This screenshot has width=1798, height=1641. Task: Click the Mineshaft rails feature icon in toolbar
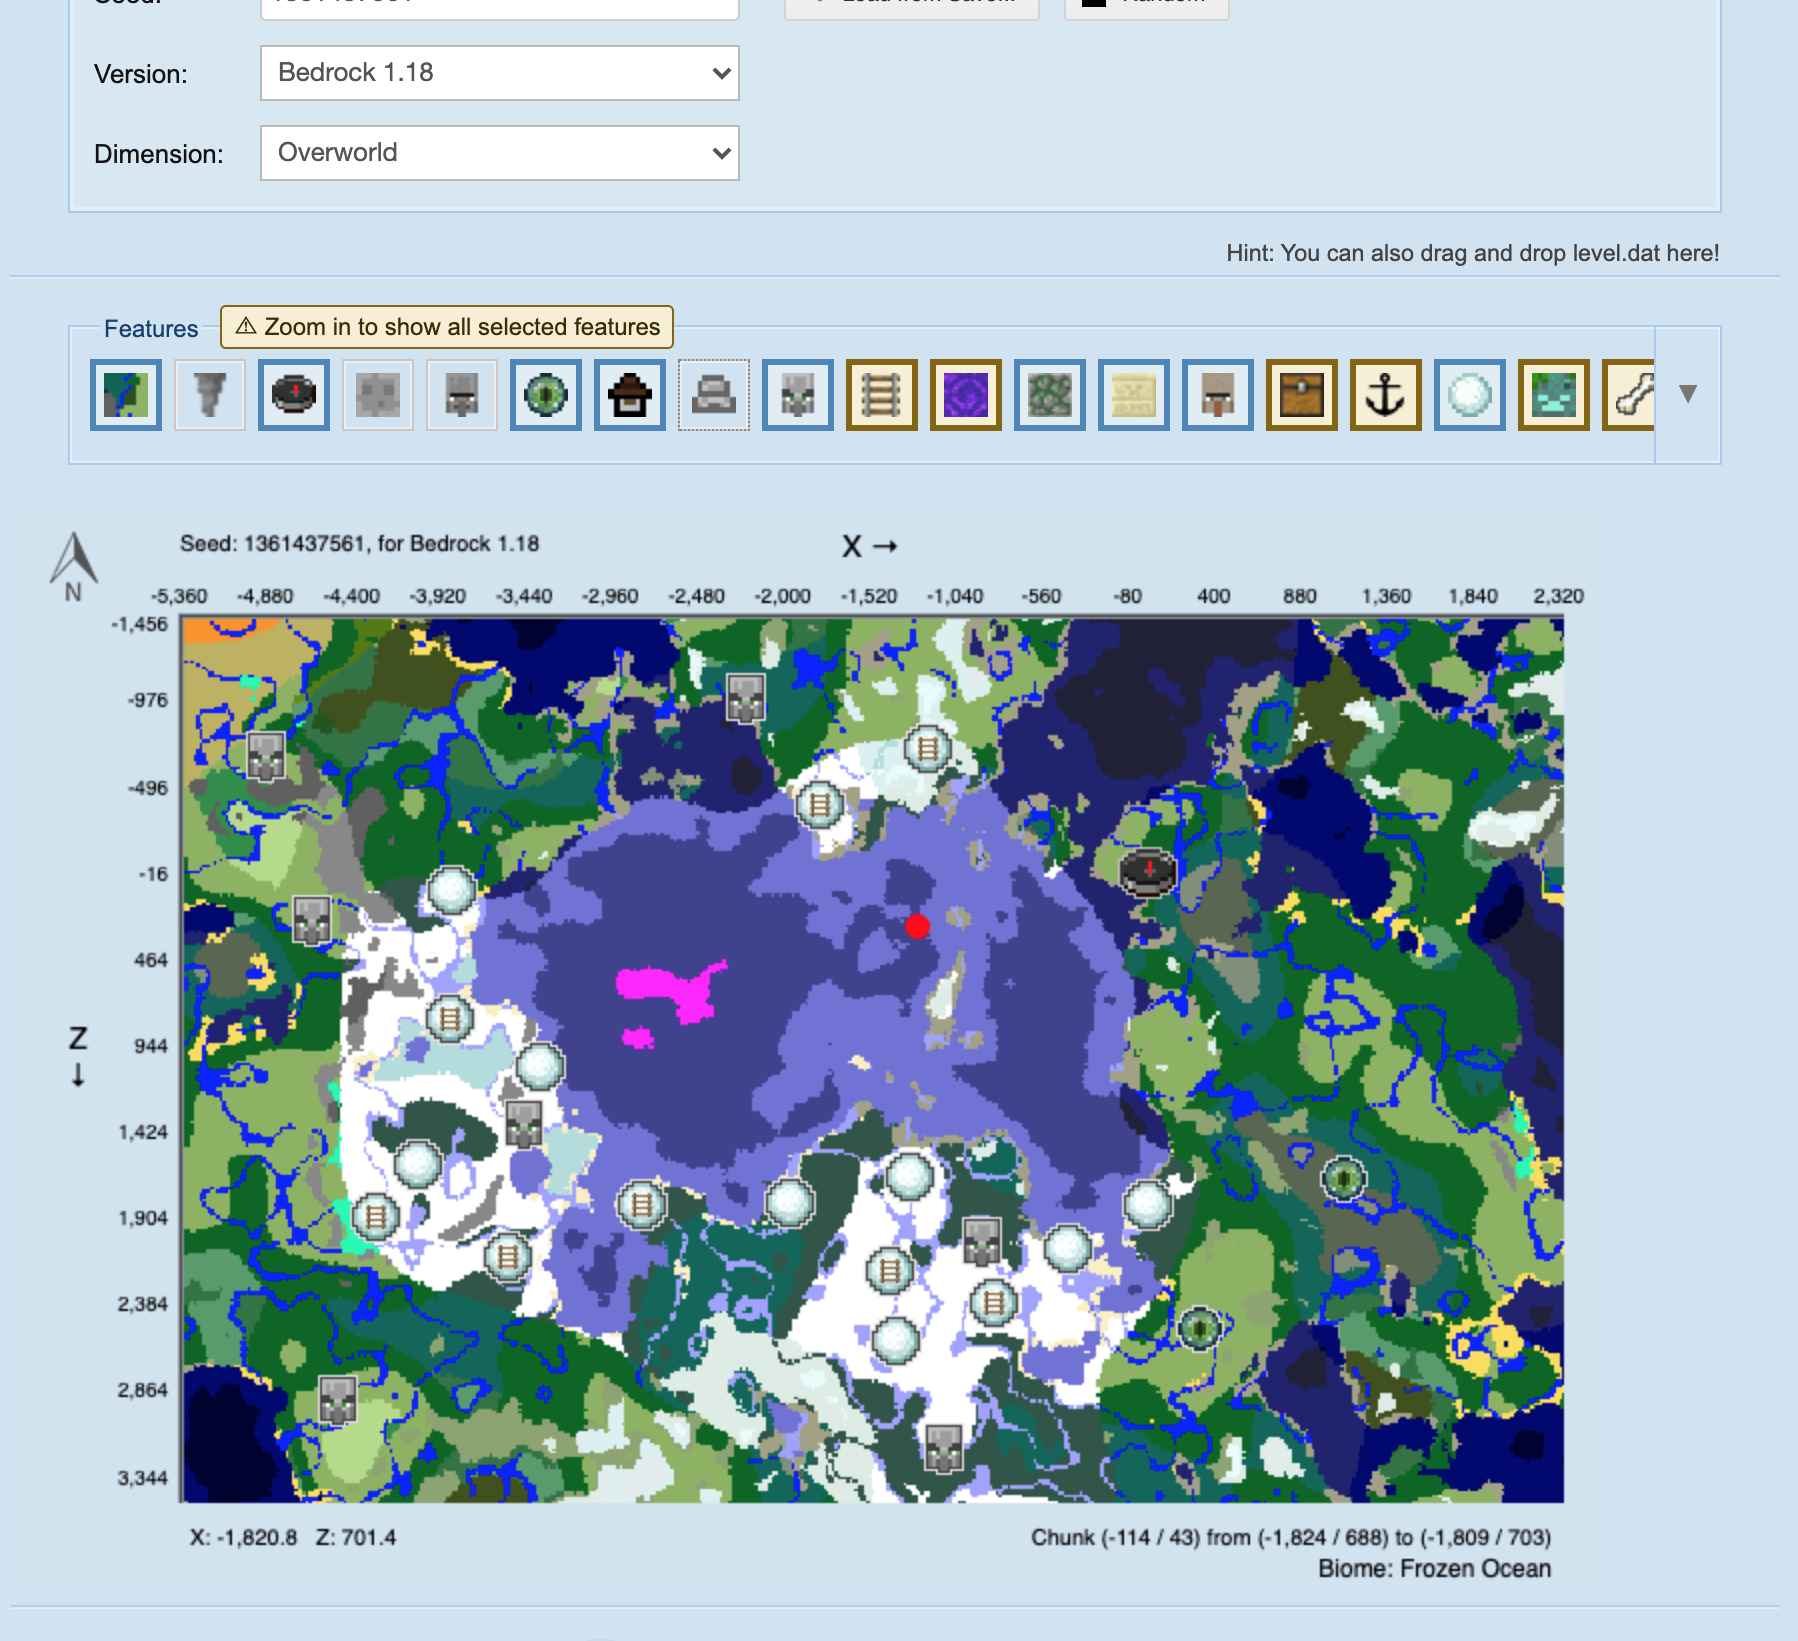point(882,395)
